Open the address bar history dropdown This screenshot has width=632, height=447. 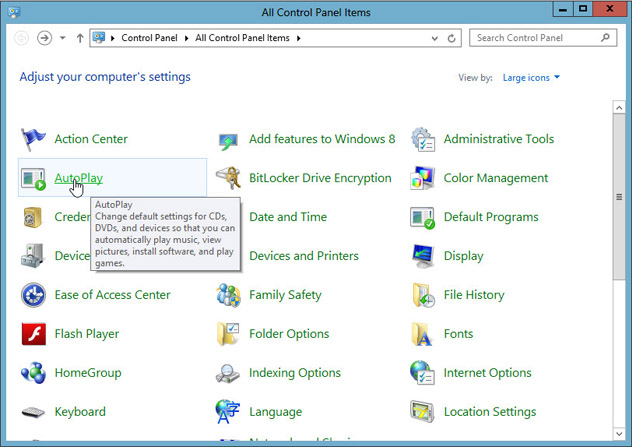[434, 38]
